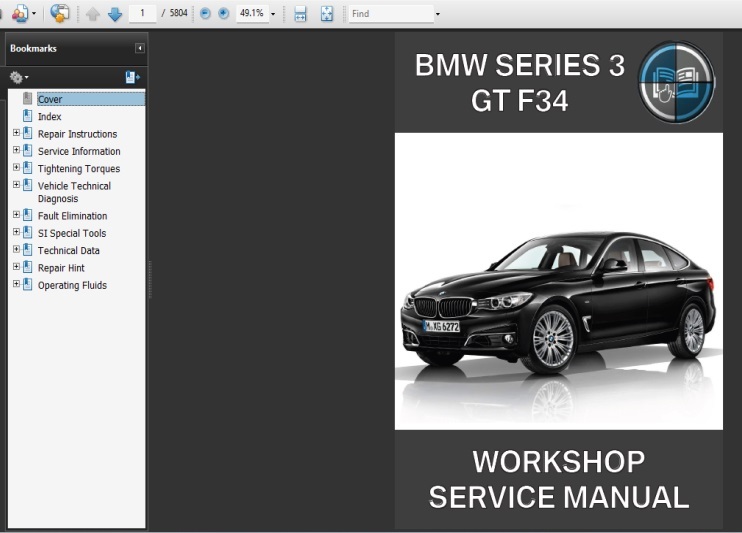The height and width of the screenshot is (533, 742).
Task: Open the Find options dropdown arrow
Action: tap(438, 14)
